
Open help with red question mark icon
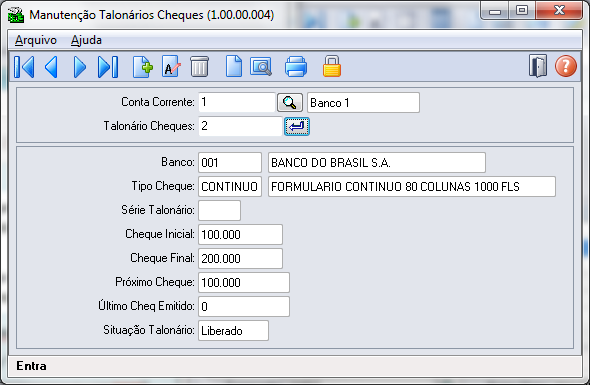coord(566,66)
